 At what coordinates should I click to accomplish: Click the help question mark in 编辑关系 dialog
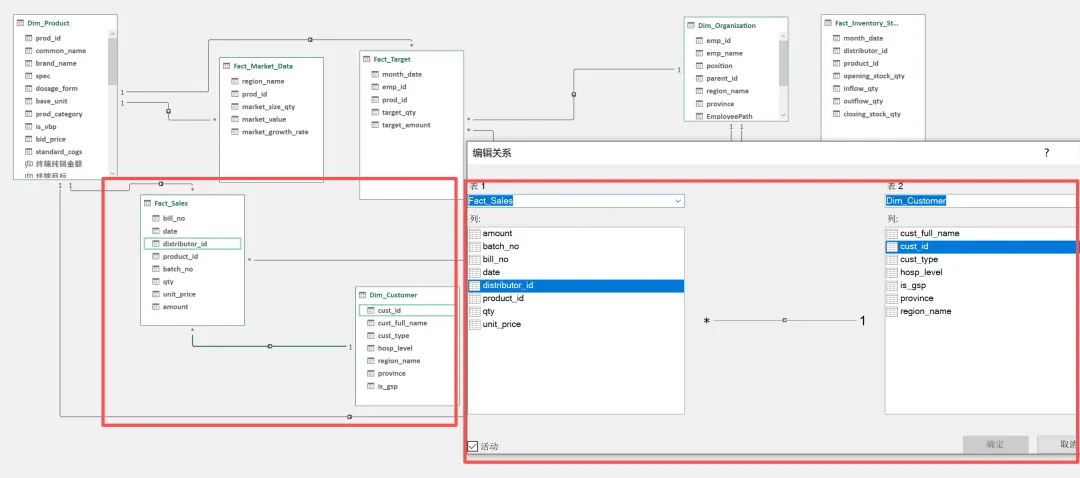click(x=1046, y=153)
